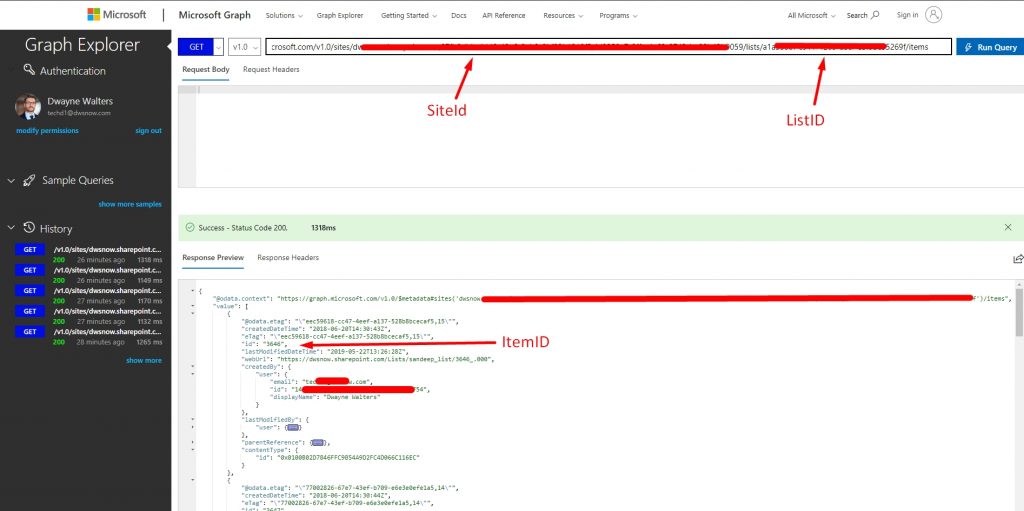
Task: Click the Sample Queries rocket icon
Action: coord(28,180)
